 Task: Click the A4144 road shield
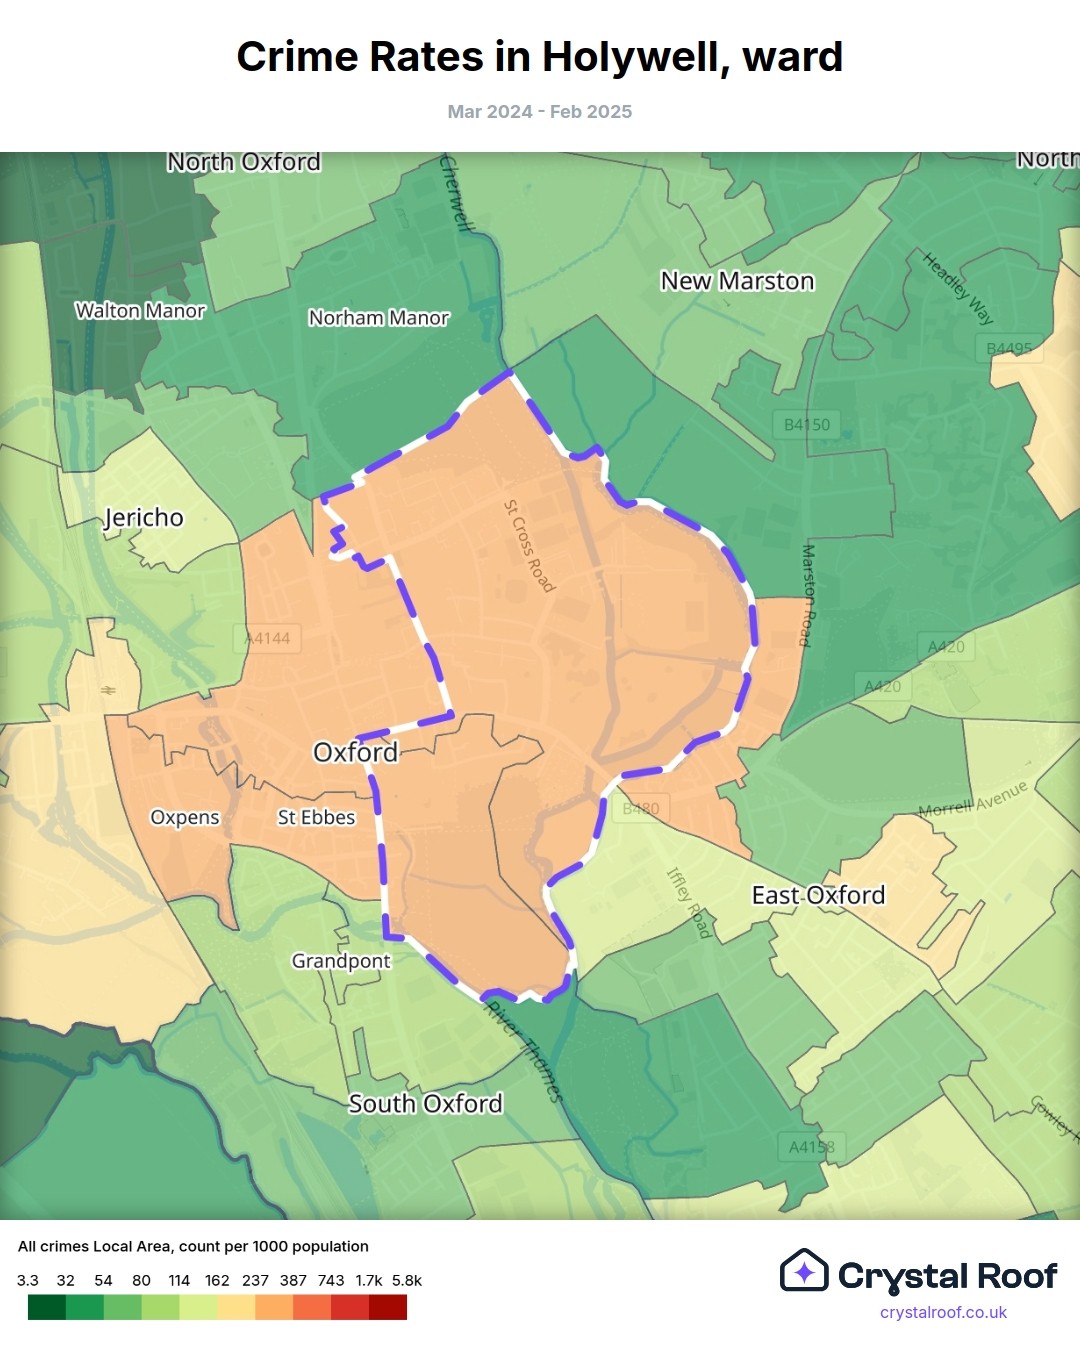pos(267,638)
